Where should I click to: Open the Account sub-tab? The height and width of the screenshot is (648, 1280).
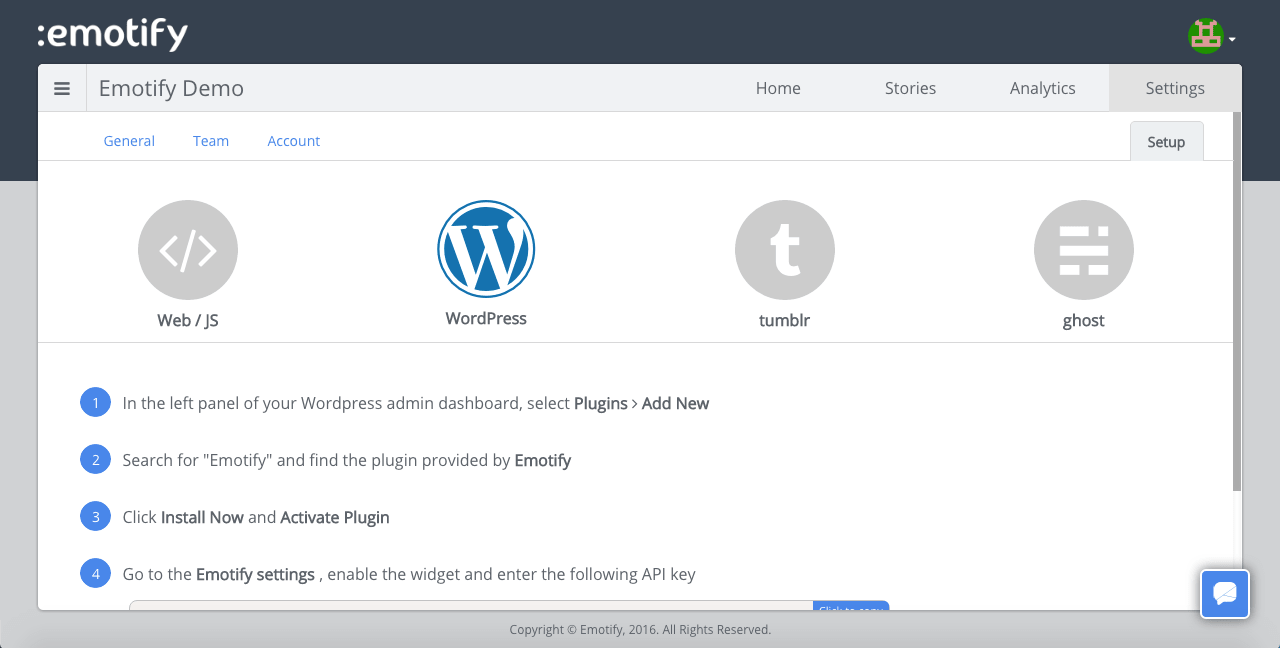[x=294, y=141]
